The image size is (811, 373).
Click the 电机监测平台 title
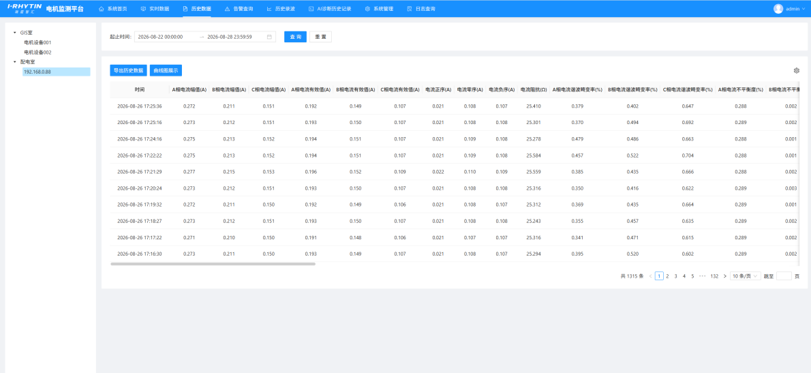click(65, 9)
